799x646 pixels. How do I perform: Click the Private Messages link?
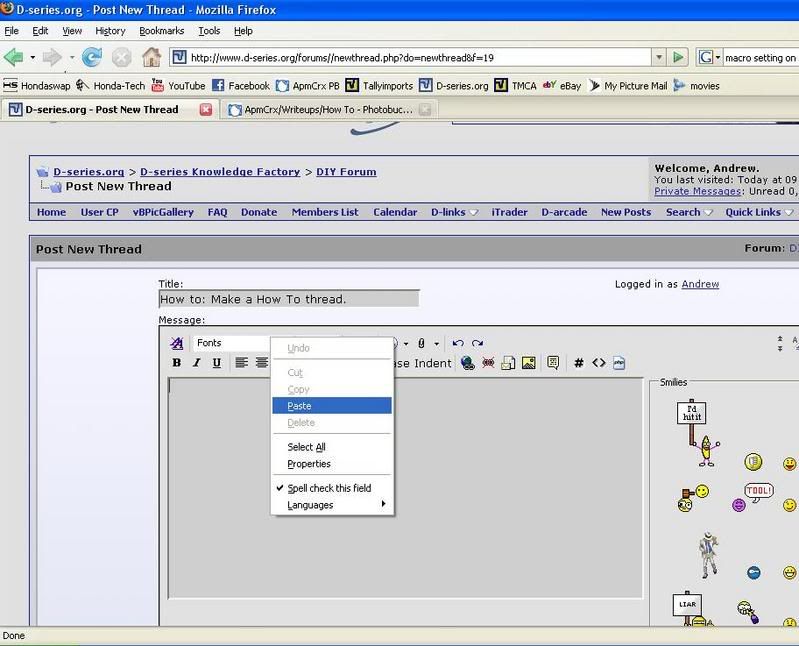[697, 191]
